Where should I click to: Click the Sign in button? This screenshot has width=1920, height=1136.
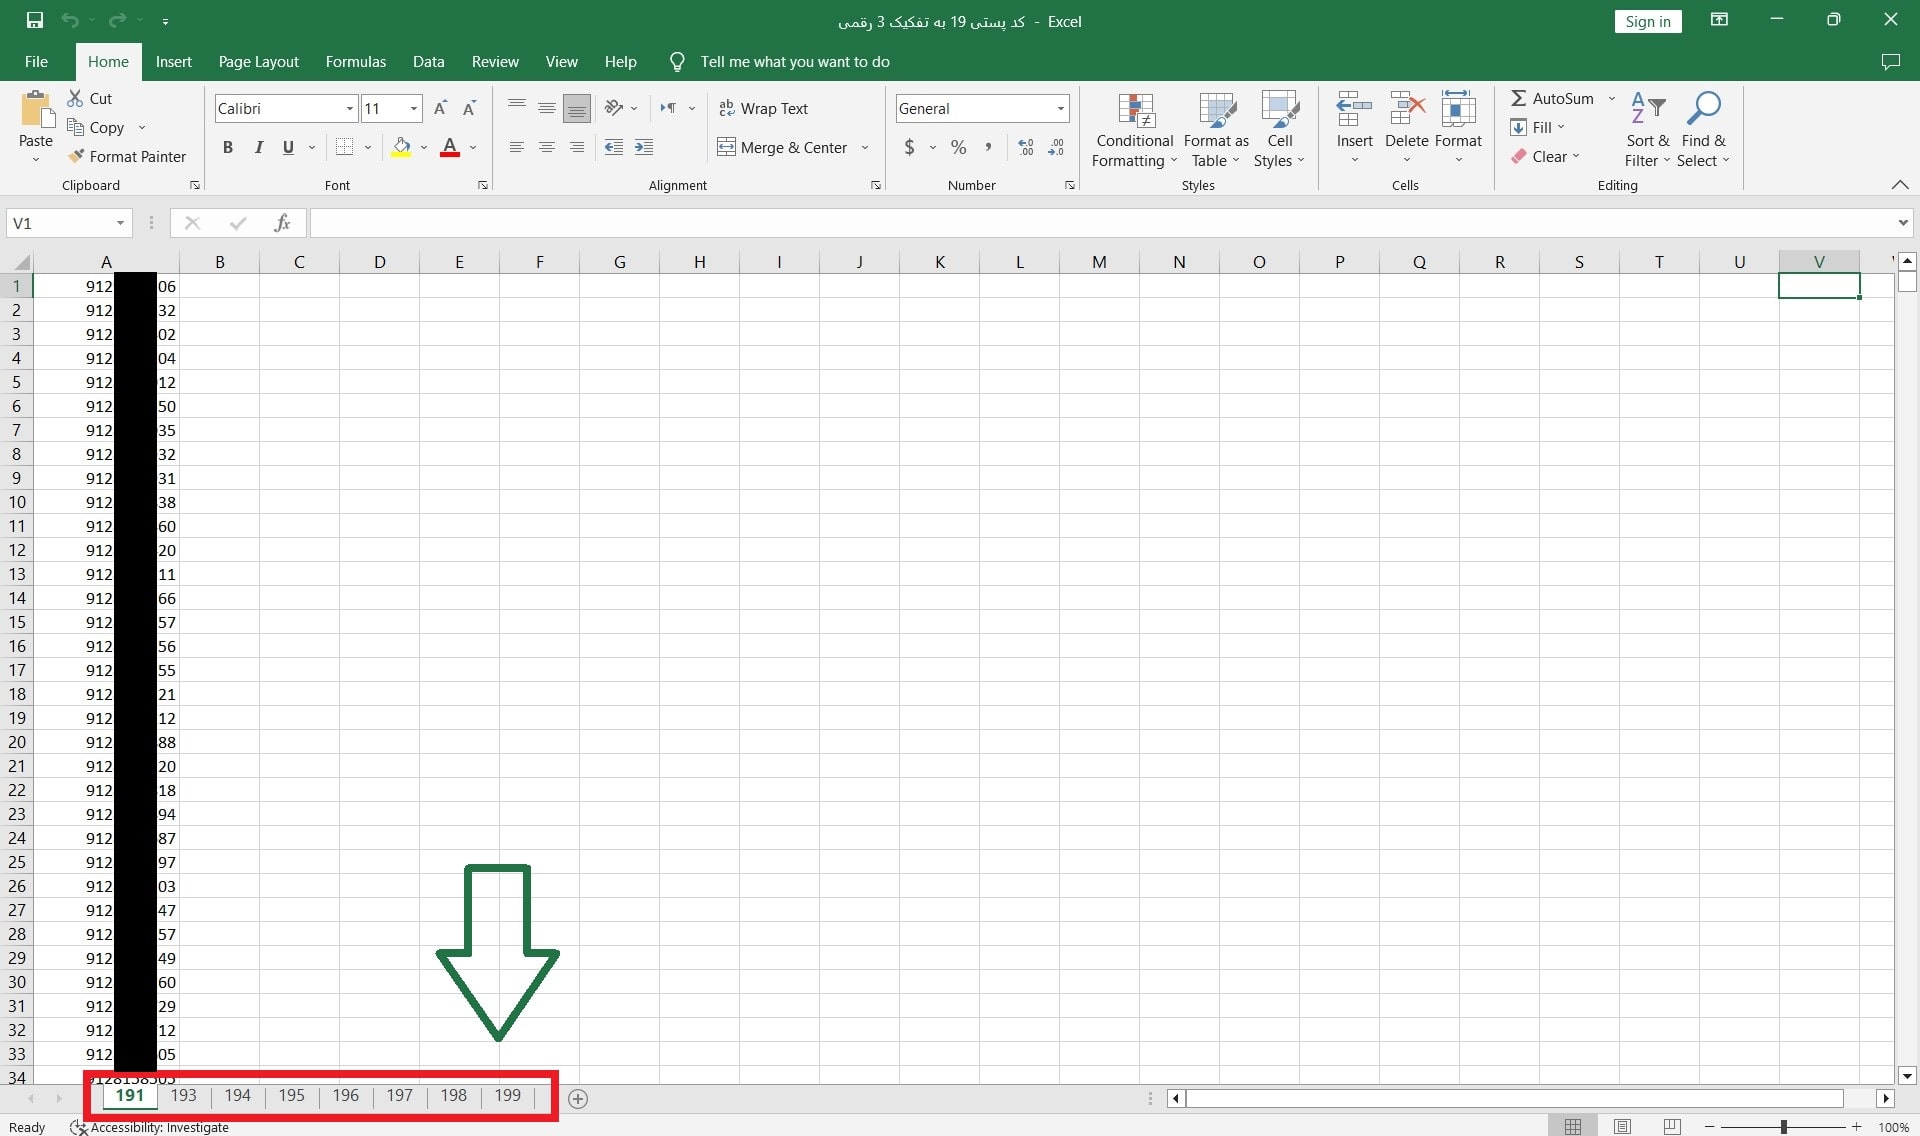(1647, 21)
